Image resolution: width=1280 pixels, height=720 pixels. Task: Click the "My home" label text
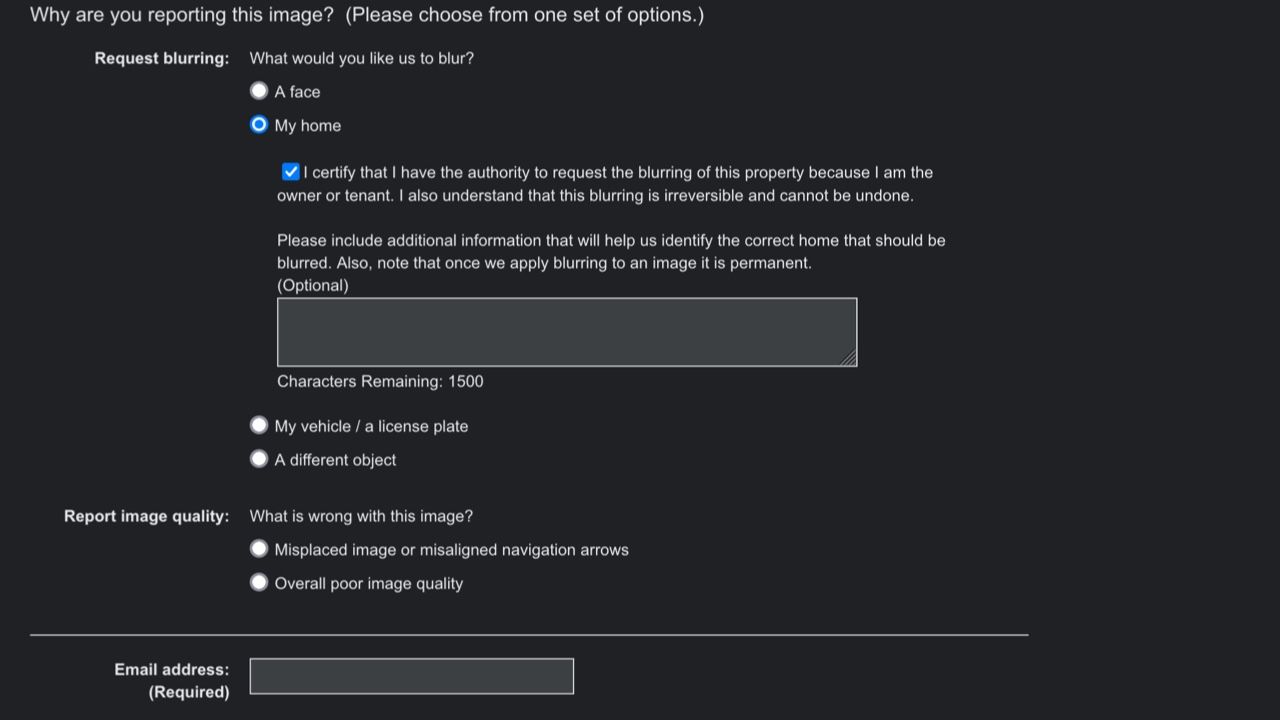click(x=308, y=126)
